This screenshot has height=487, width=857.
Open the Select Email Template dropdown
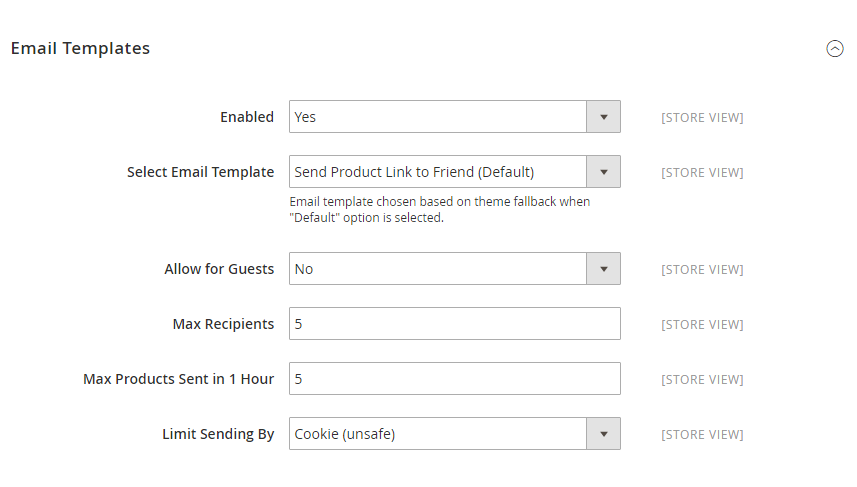pyautogui.click(x=438, y=172)
